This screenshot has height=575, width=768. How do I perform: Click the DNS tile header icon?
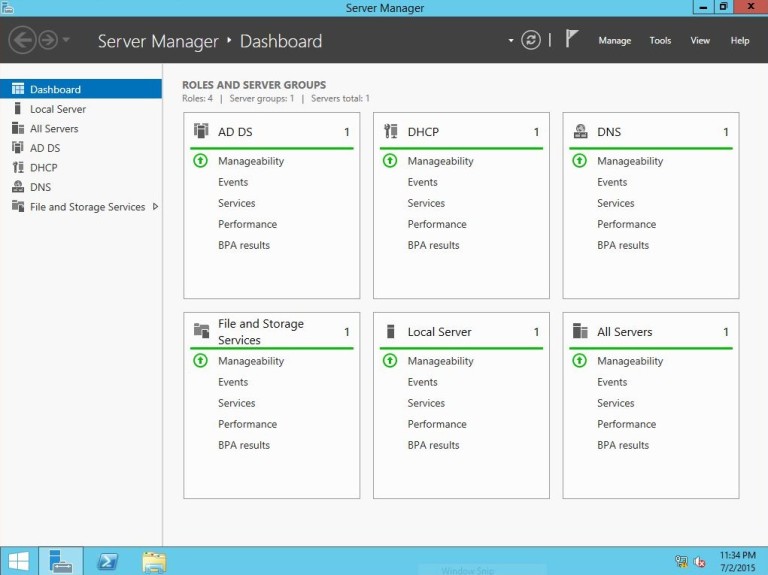[580, 131]
